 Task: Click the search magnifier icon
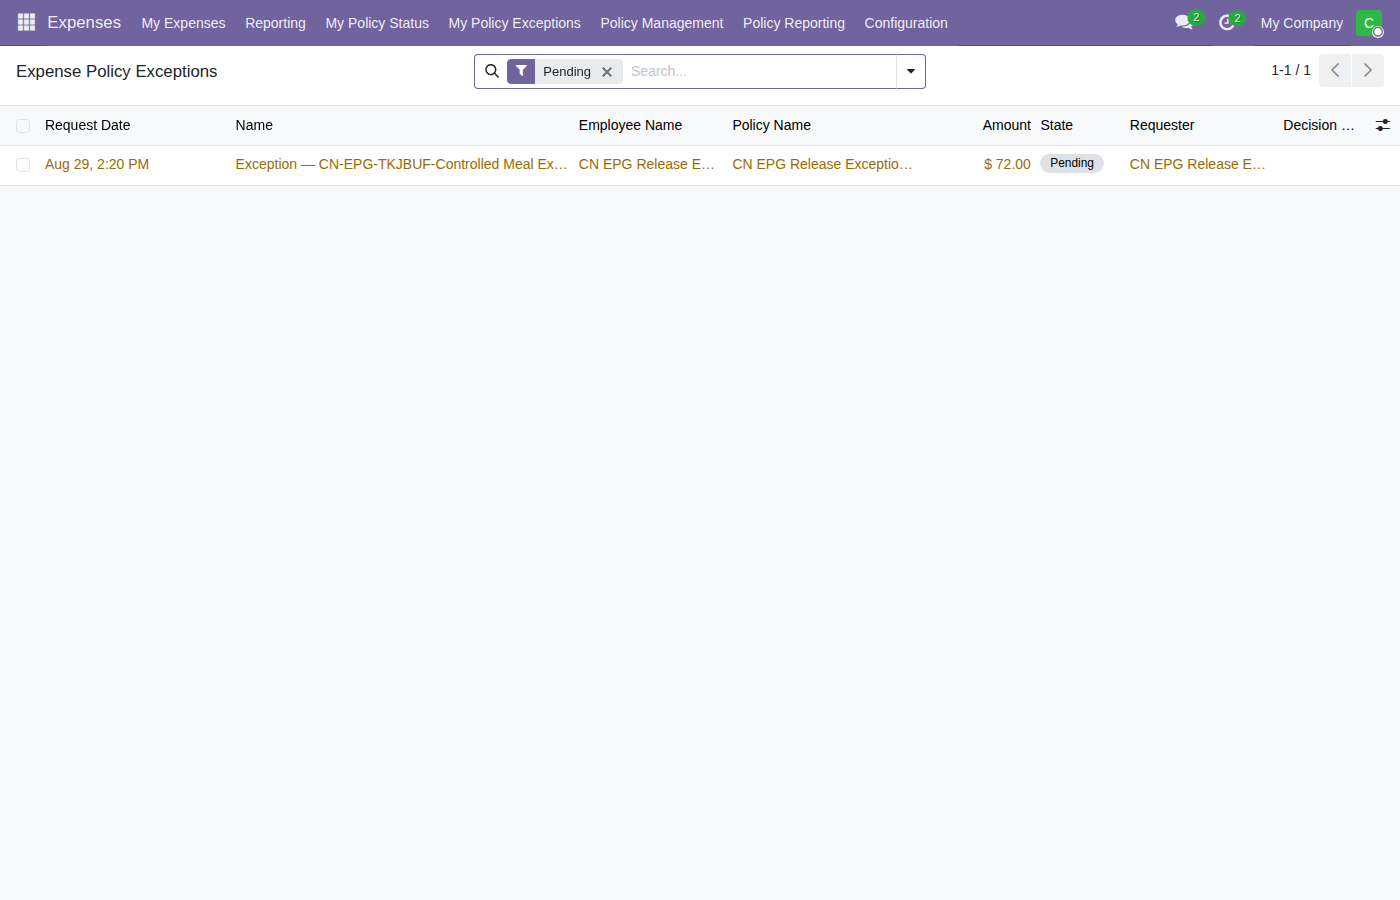point(492,71)
